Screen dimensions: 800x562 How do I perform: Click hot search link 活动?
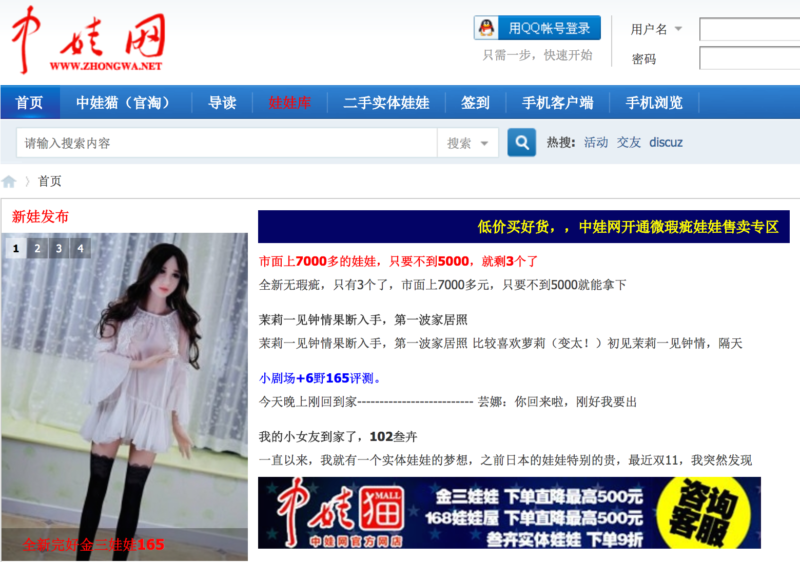point(596,142)
